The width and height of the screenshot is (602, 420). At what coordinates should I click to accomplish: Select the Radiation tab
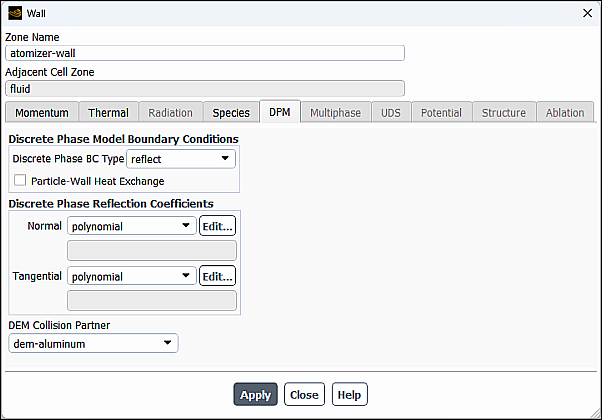click(170, 113)
